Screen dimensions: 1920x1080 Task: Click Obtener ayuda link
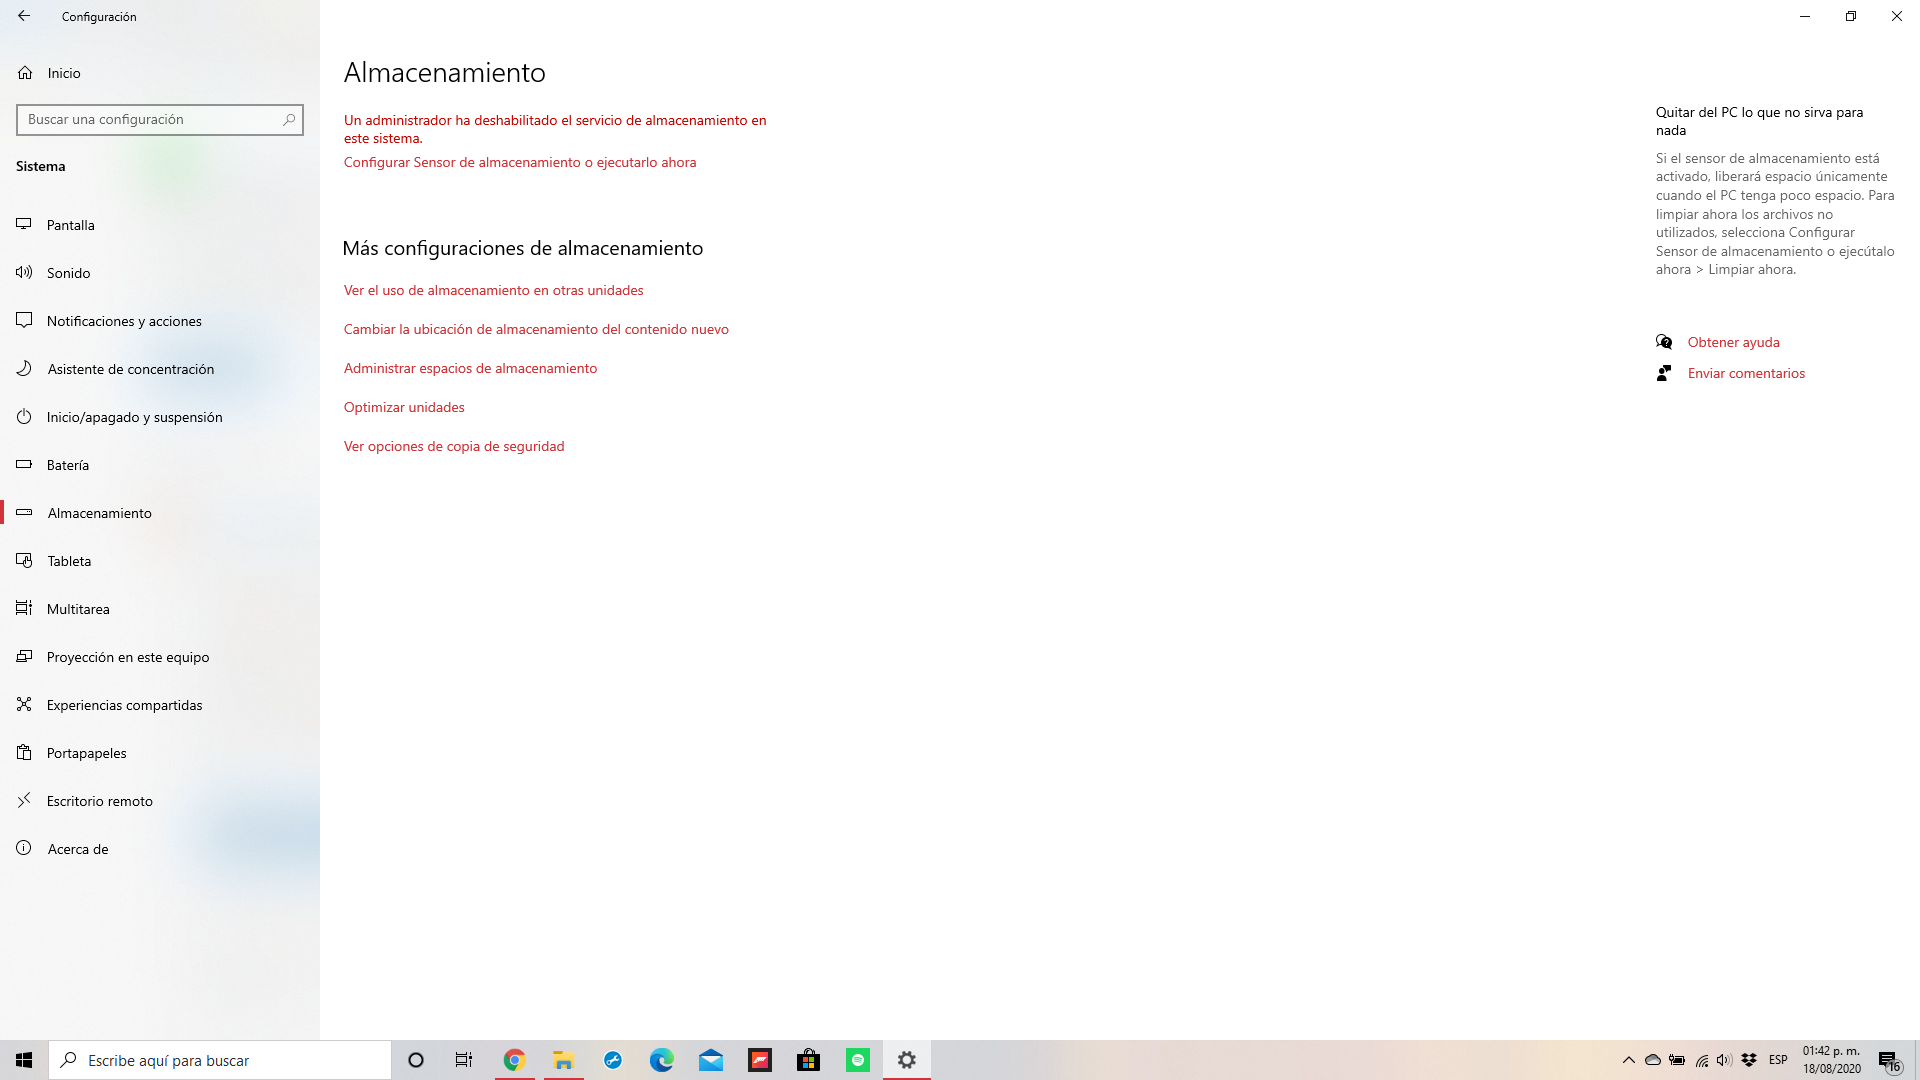[x=1733, y=342]
